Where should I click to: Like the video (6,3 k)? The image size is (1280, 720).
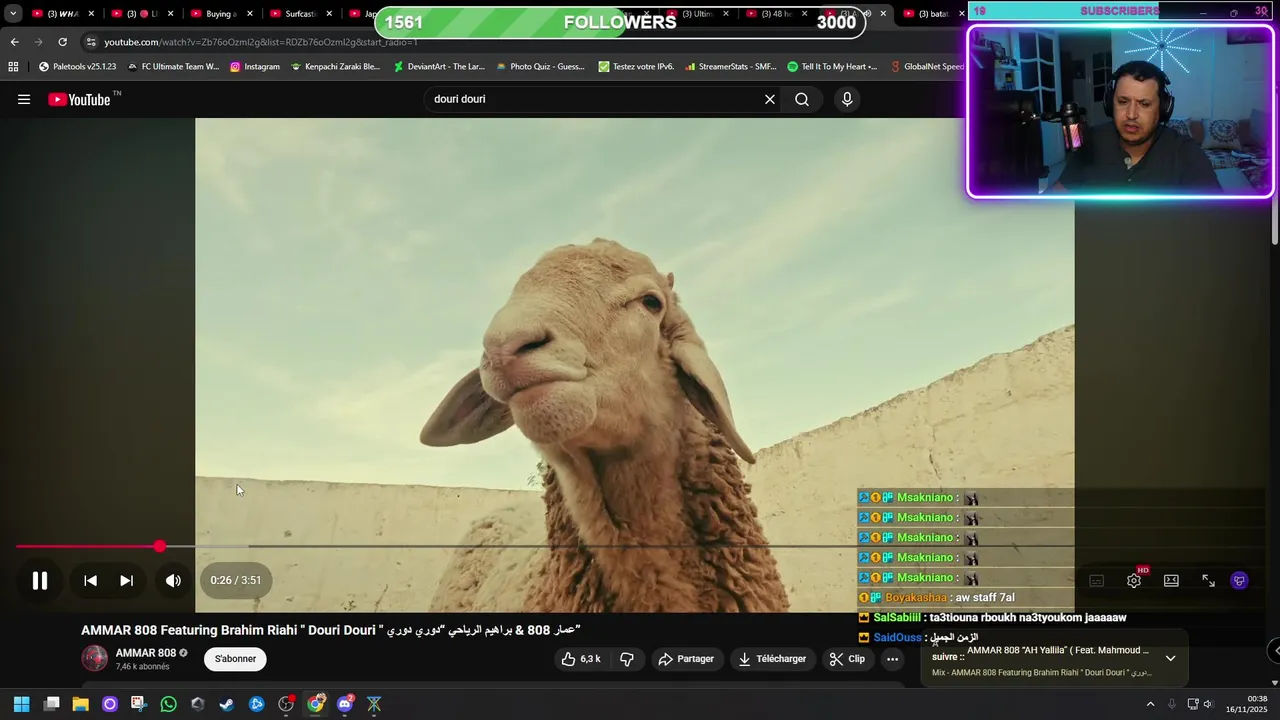[x=581, y=659]
